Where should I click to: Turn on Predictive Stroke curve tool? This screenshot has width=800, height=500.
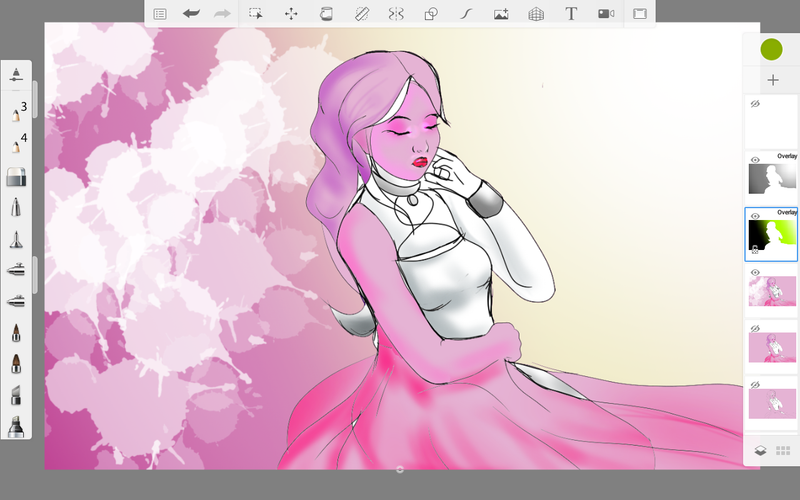(466, 14)
